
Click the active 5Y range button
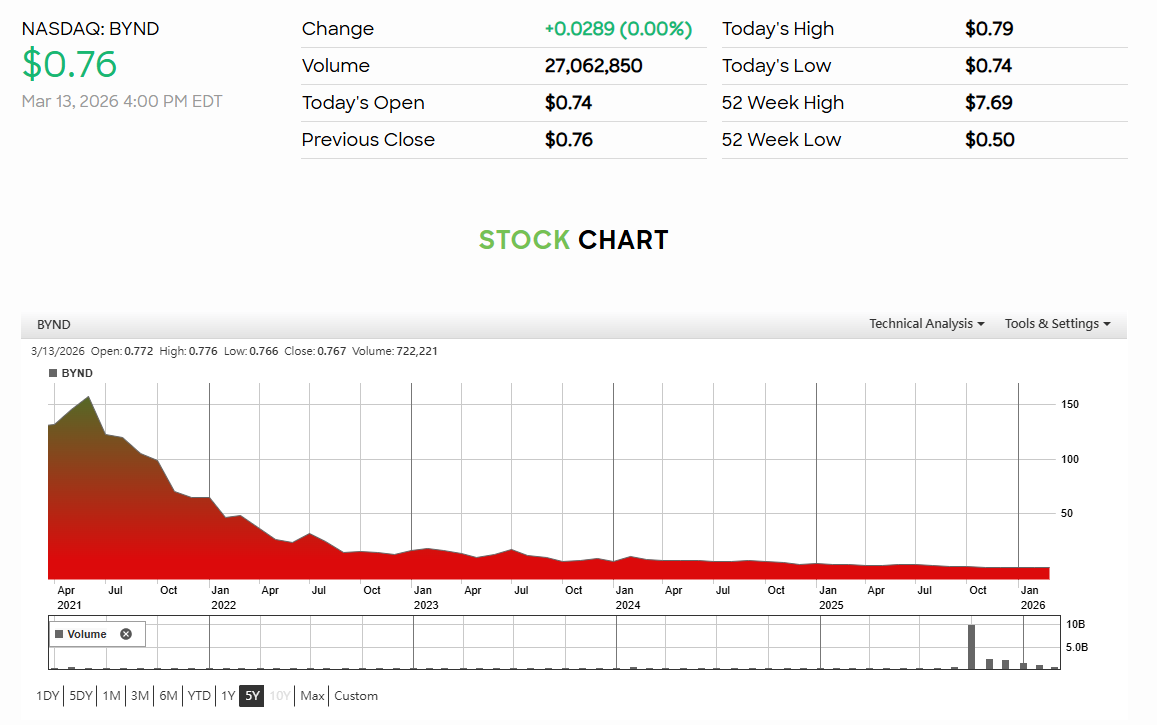[252, 695]
